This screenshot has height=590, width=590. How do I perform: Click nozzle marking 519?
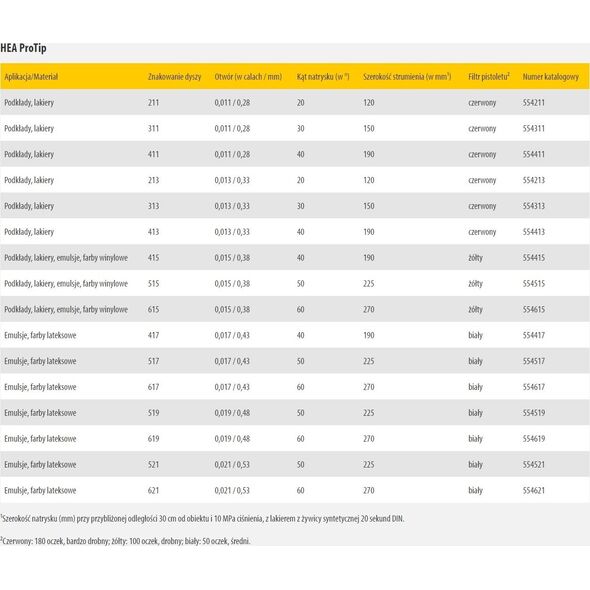154,413
